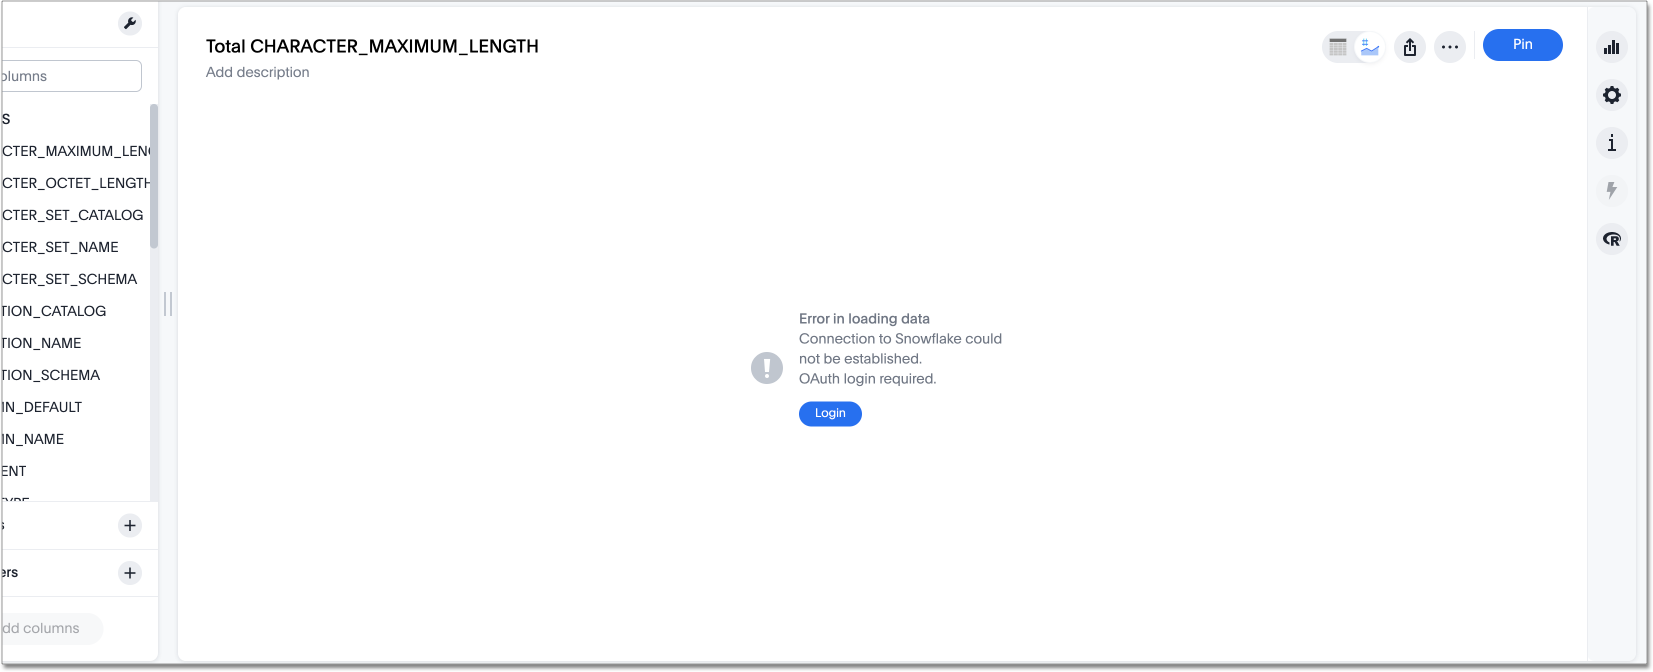The width and height of the screenshot is (1653, 672).
Task: Click the CR icon at the sidebar bottom
Action: (x=1611, y=239)
